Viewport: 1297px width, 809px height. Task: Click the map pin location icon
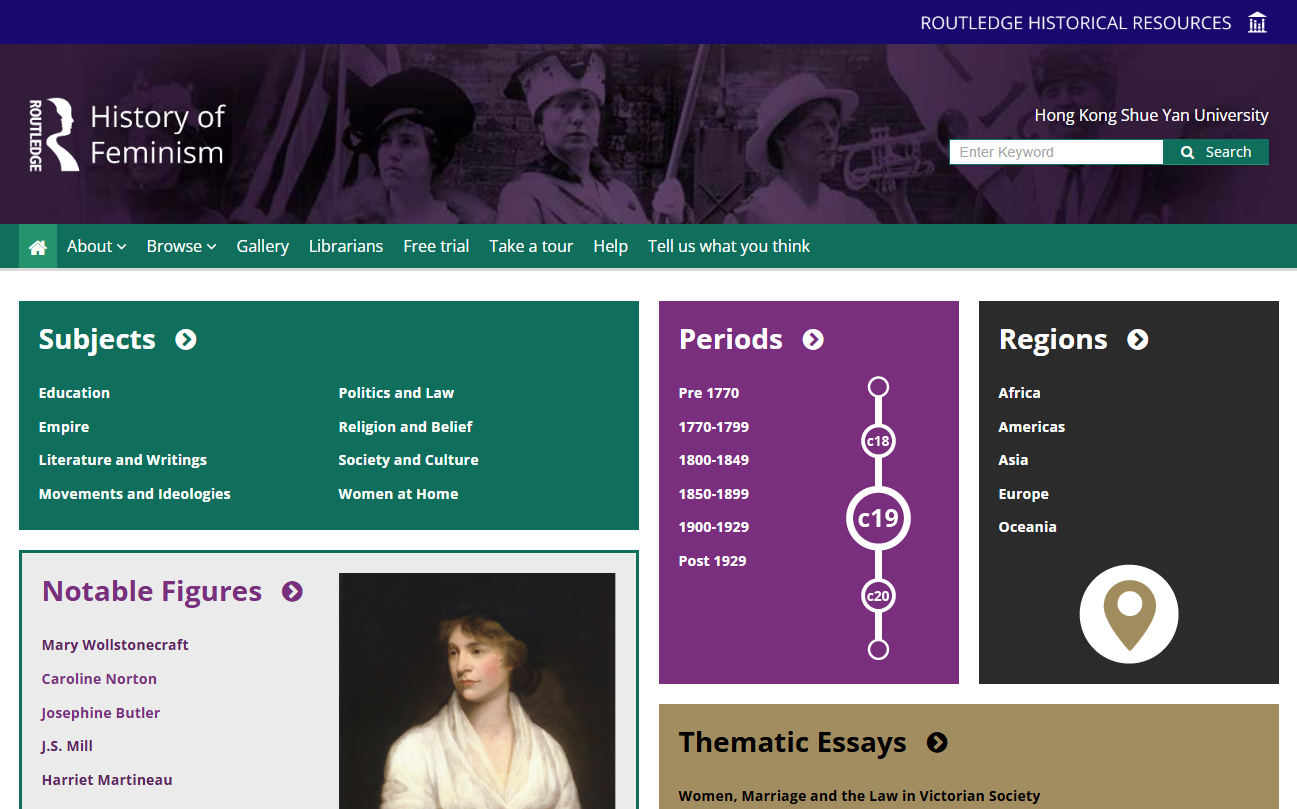[1128, 614]
